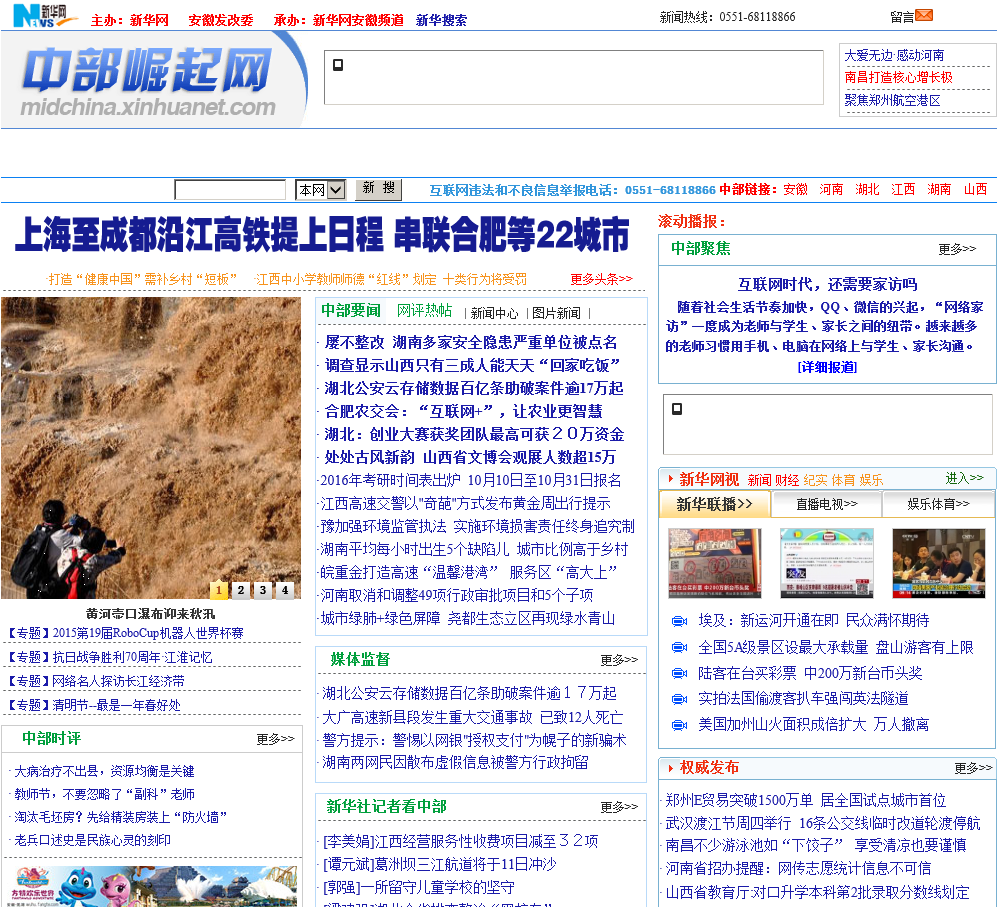Select slide number 4 on photo carousel
Viewport: 998px width, 907px height.
[285, 590]
